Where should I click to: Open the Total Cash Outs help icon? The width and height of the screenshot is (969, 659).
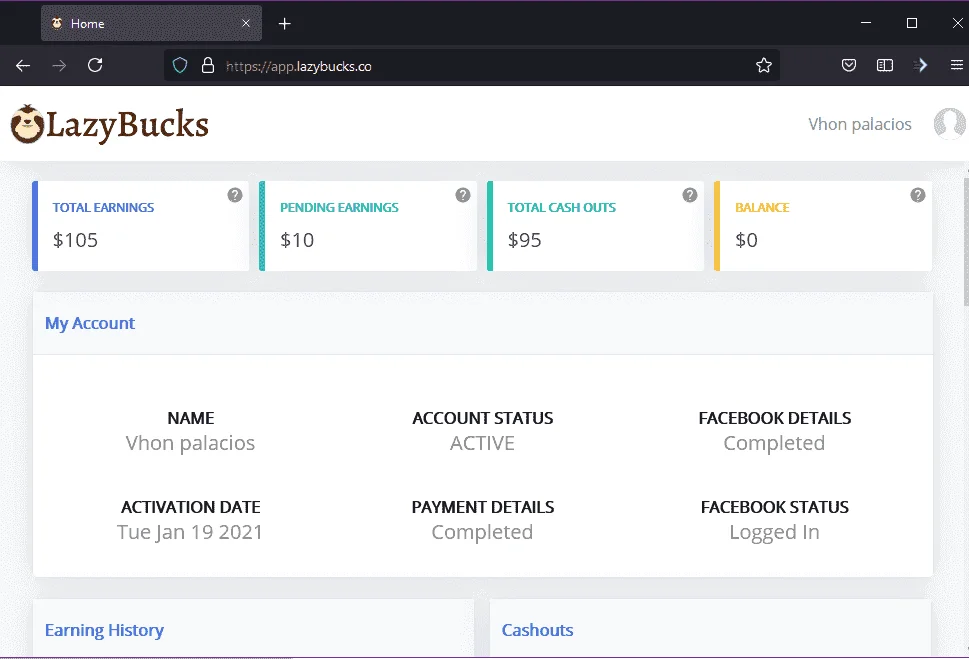click(690, 195)
